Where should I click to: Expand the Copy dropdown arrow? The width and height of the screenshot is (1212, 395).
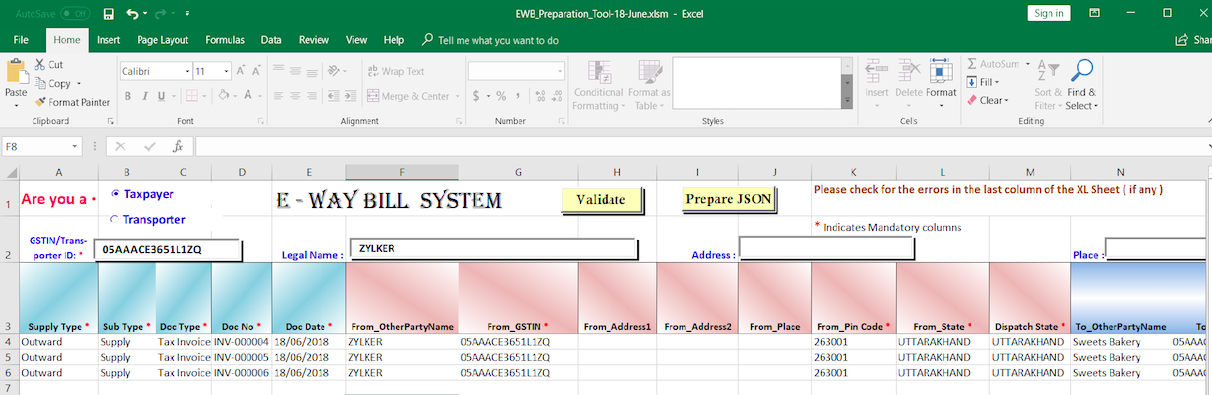point(79,84)
